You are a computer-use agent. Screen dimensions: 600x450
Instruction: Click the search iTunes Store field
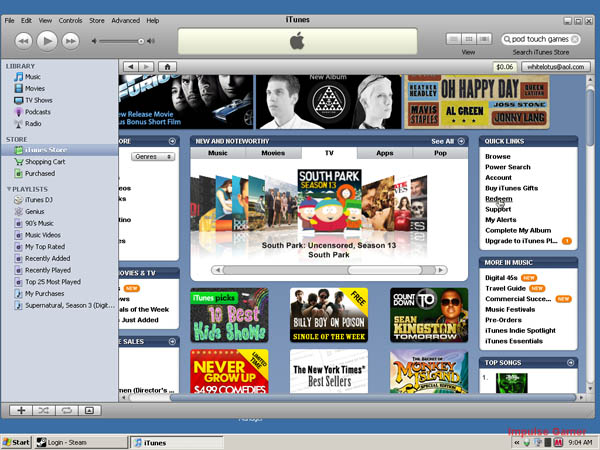[x=540, y=39]
